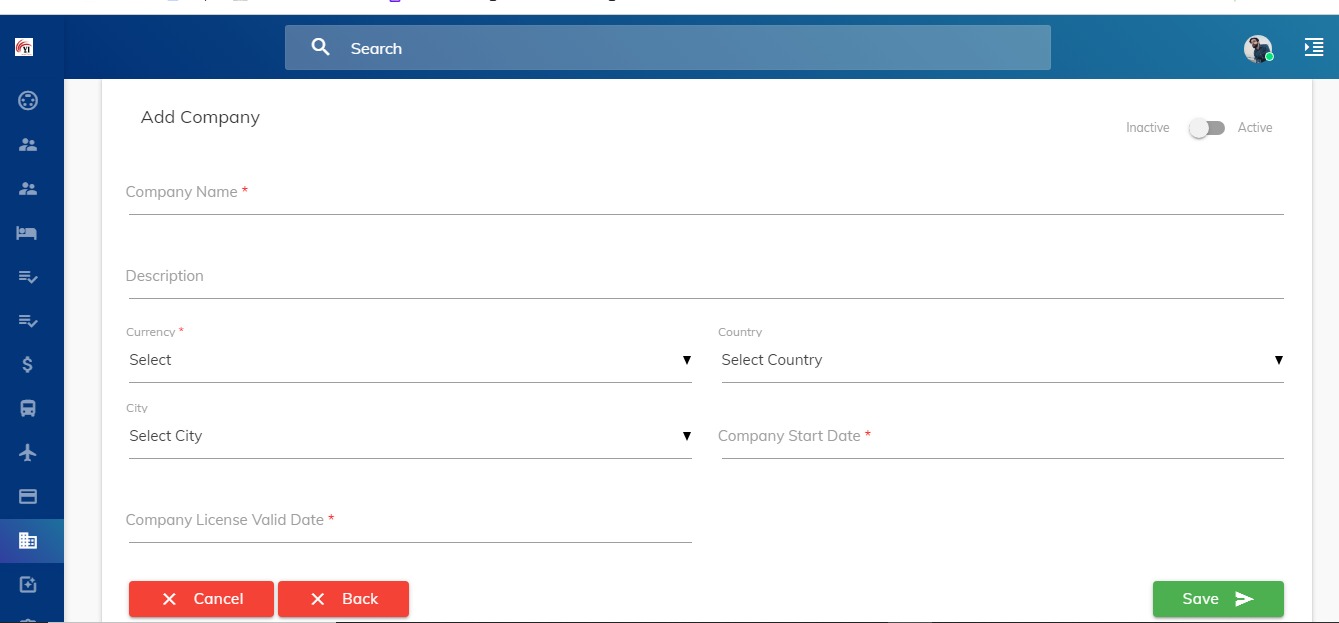Click the green Save button
This screenshot has width=1339, height=623.
(x=1217, y=599)
